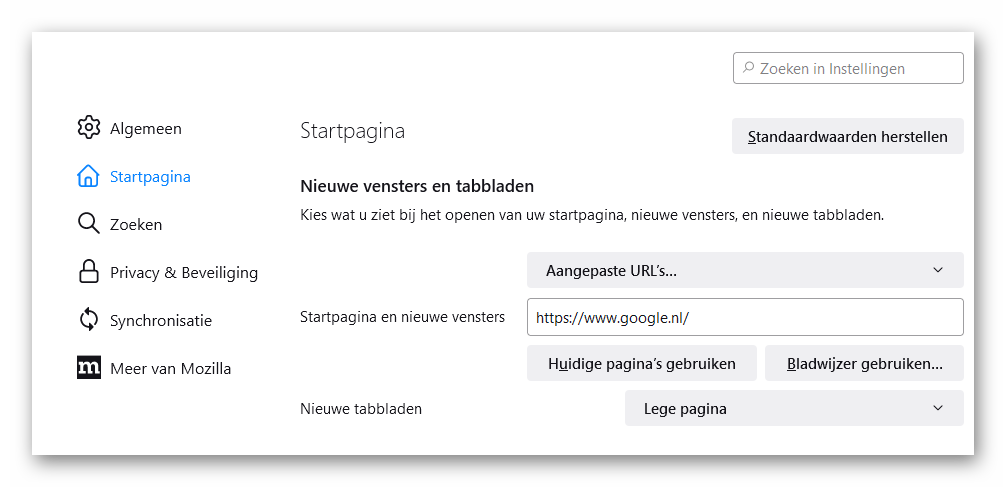
Task: Open the Lege pagina dropdown
Action: click(793, 408)
